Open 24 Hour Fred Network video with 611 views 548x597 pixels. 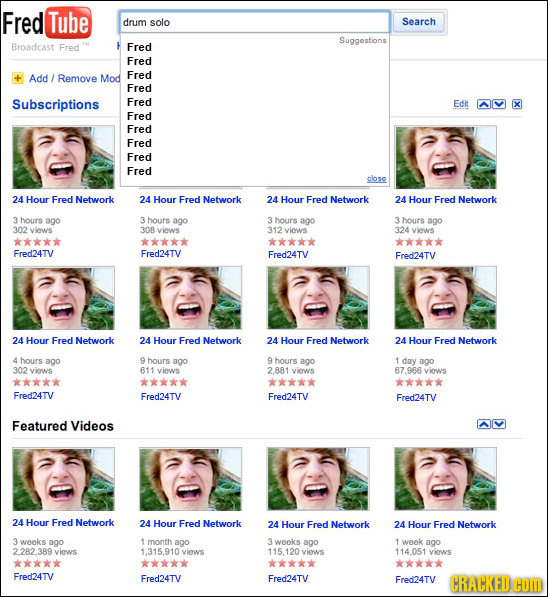point(190,340)
